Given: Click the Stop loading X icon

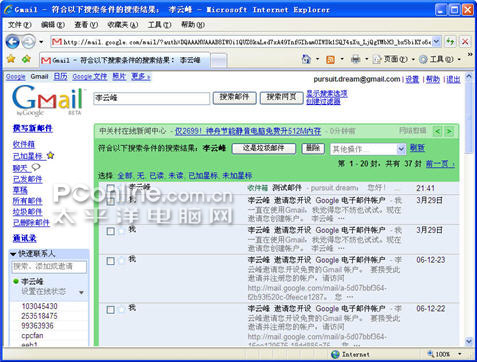Looking at the screenshot, I should tap(465, 42).
